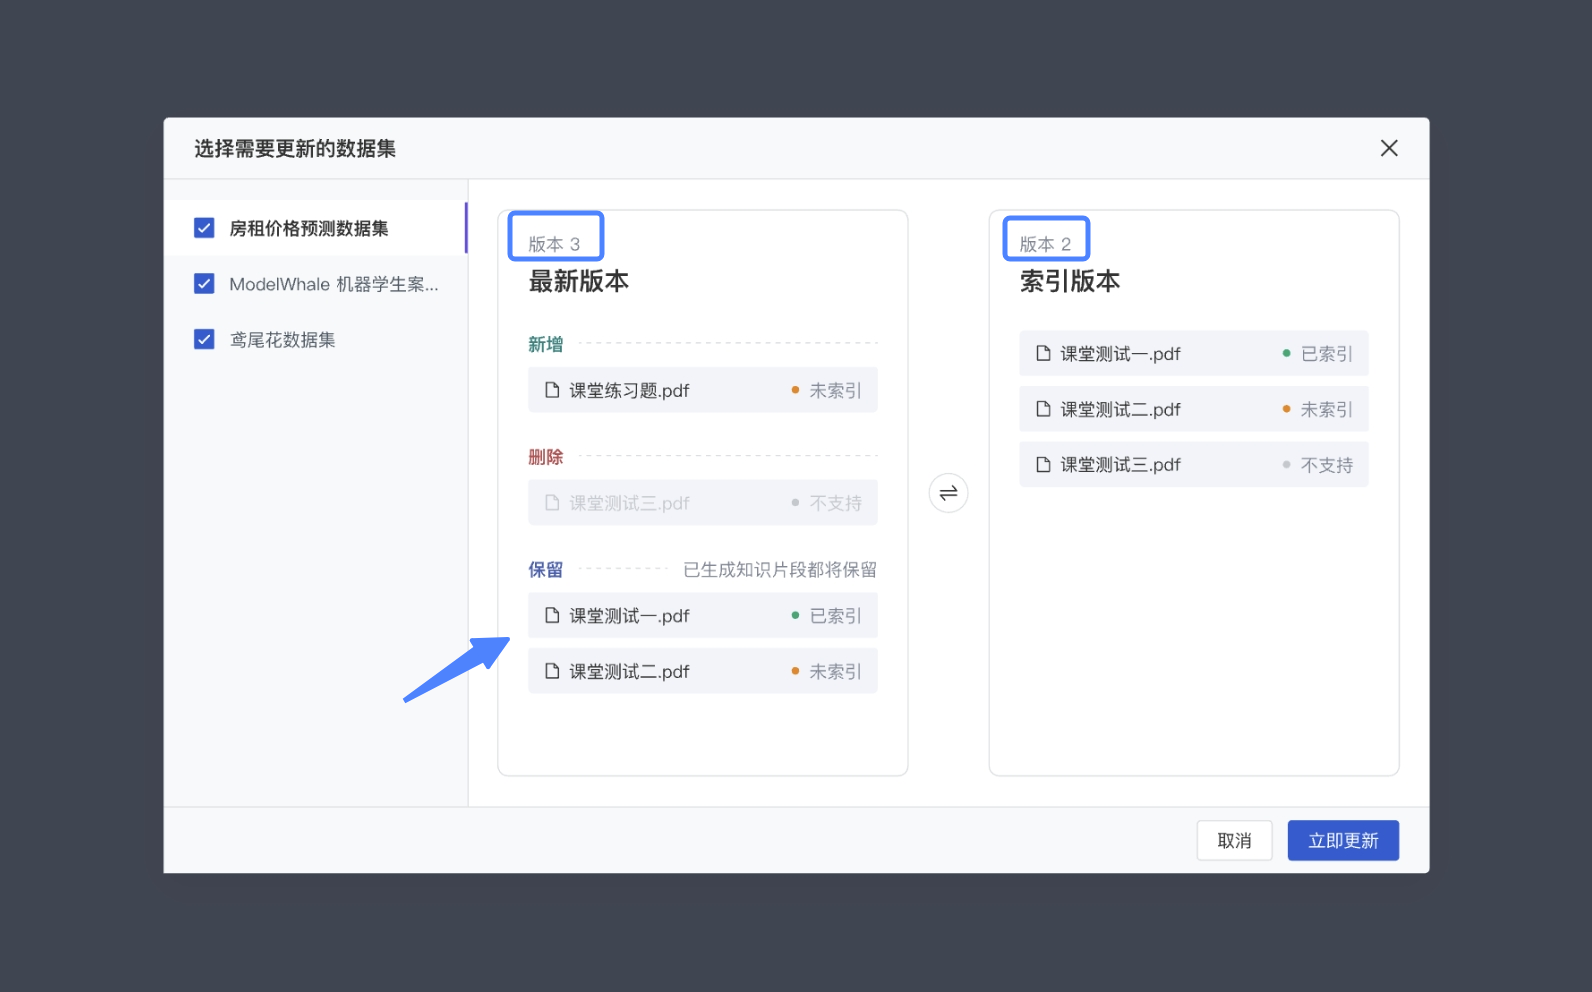
Task: Click the 取消 button
Action: [x=1234, y=841]
